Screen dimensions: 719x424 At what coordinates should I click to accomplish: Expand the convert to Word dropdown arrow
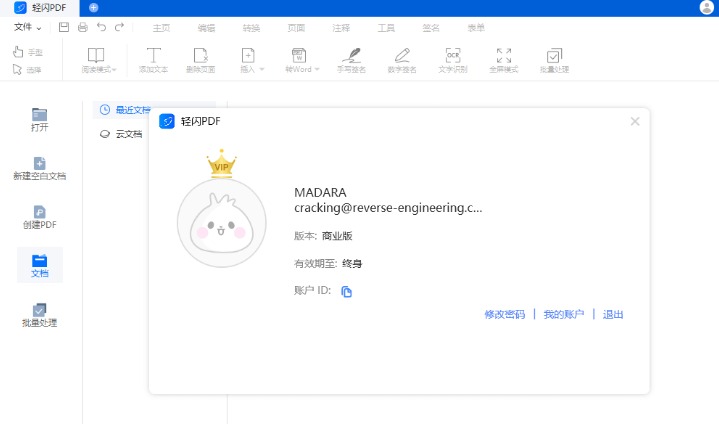click(x=317, y=70)
